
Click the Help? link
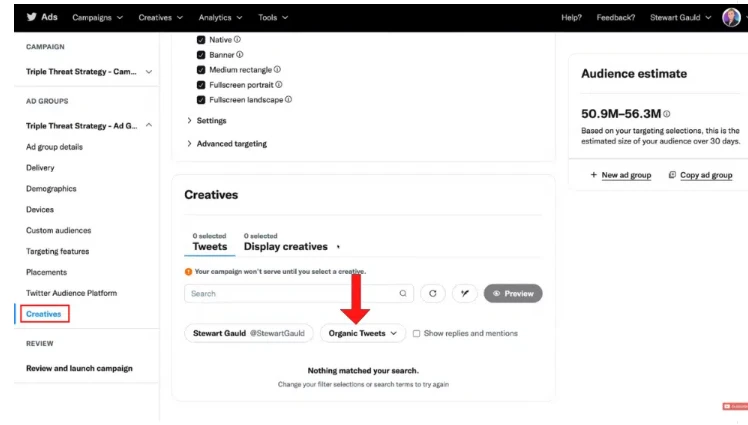click(x=571, y=18)
